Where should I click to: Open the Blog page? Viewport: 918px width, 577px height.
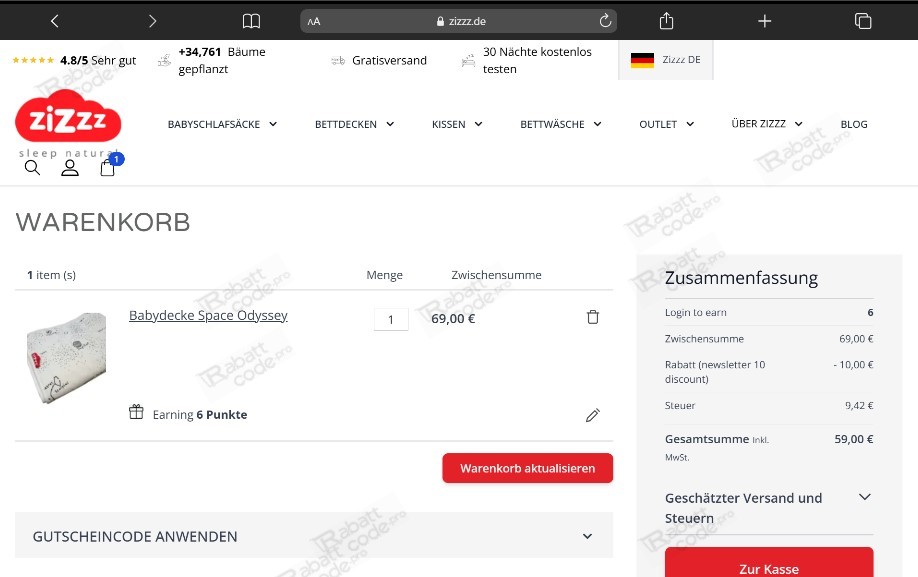(854, 124)
